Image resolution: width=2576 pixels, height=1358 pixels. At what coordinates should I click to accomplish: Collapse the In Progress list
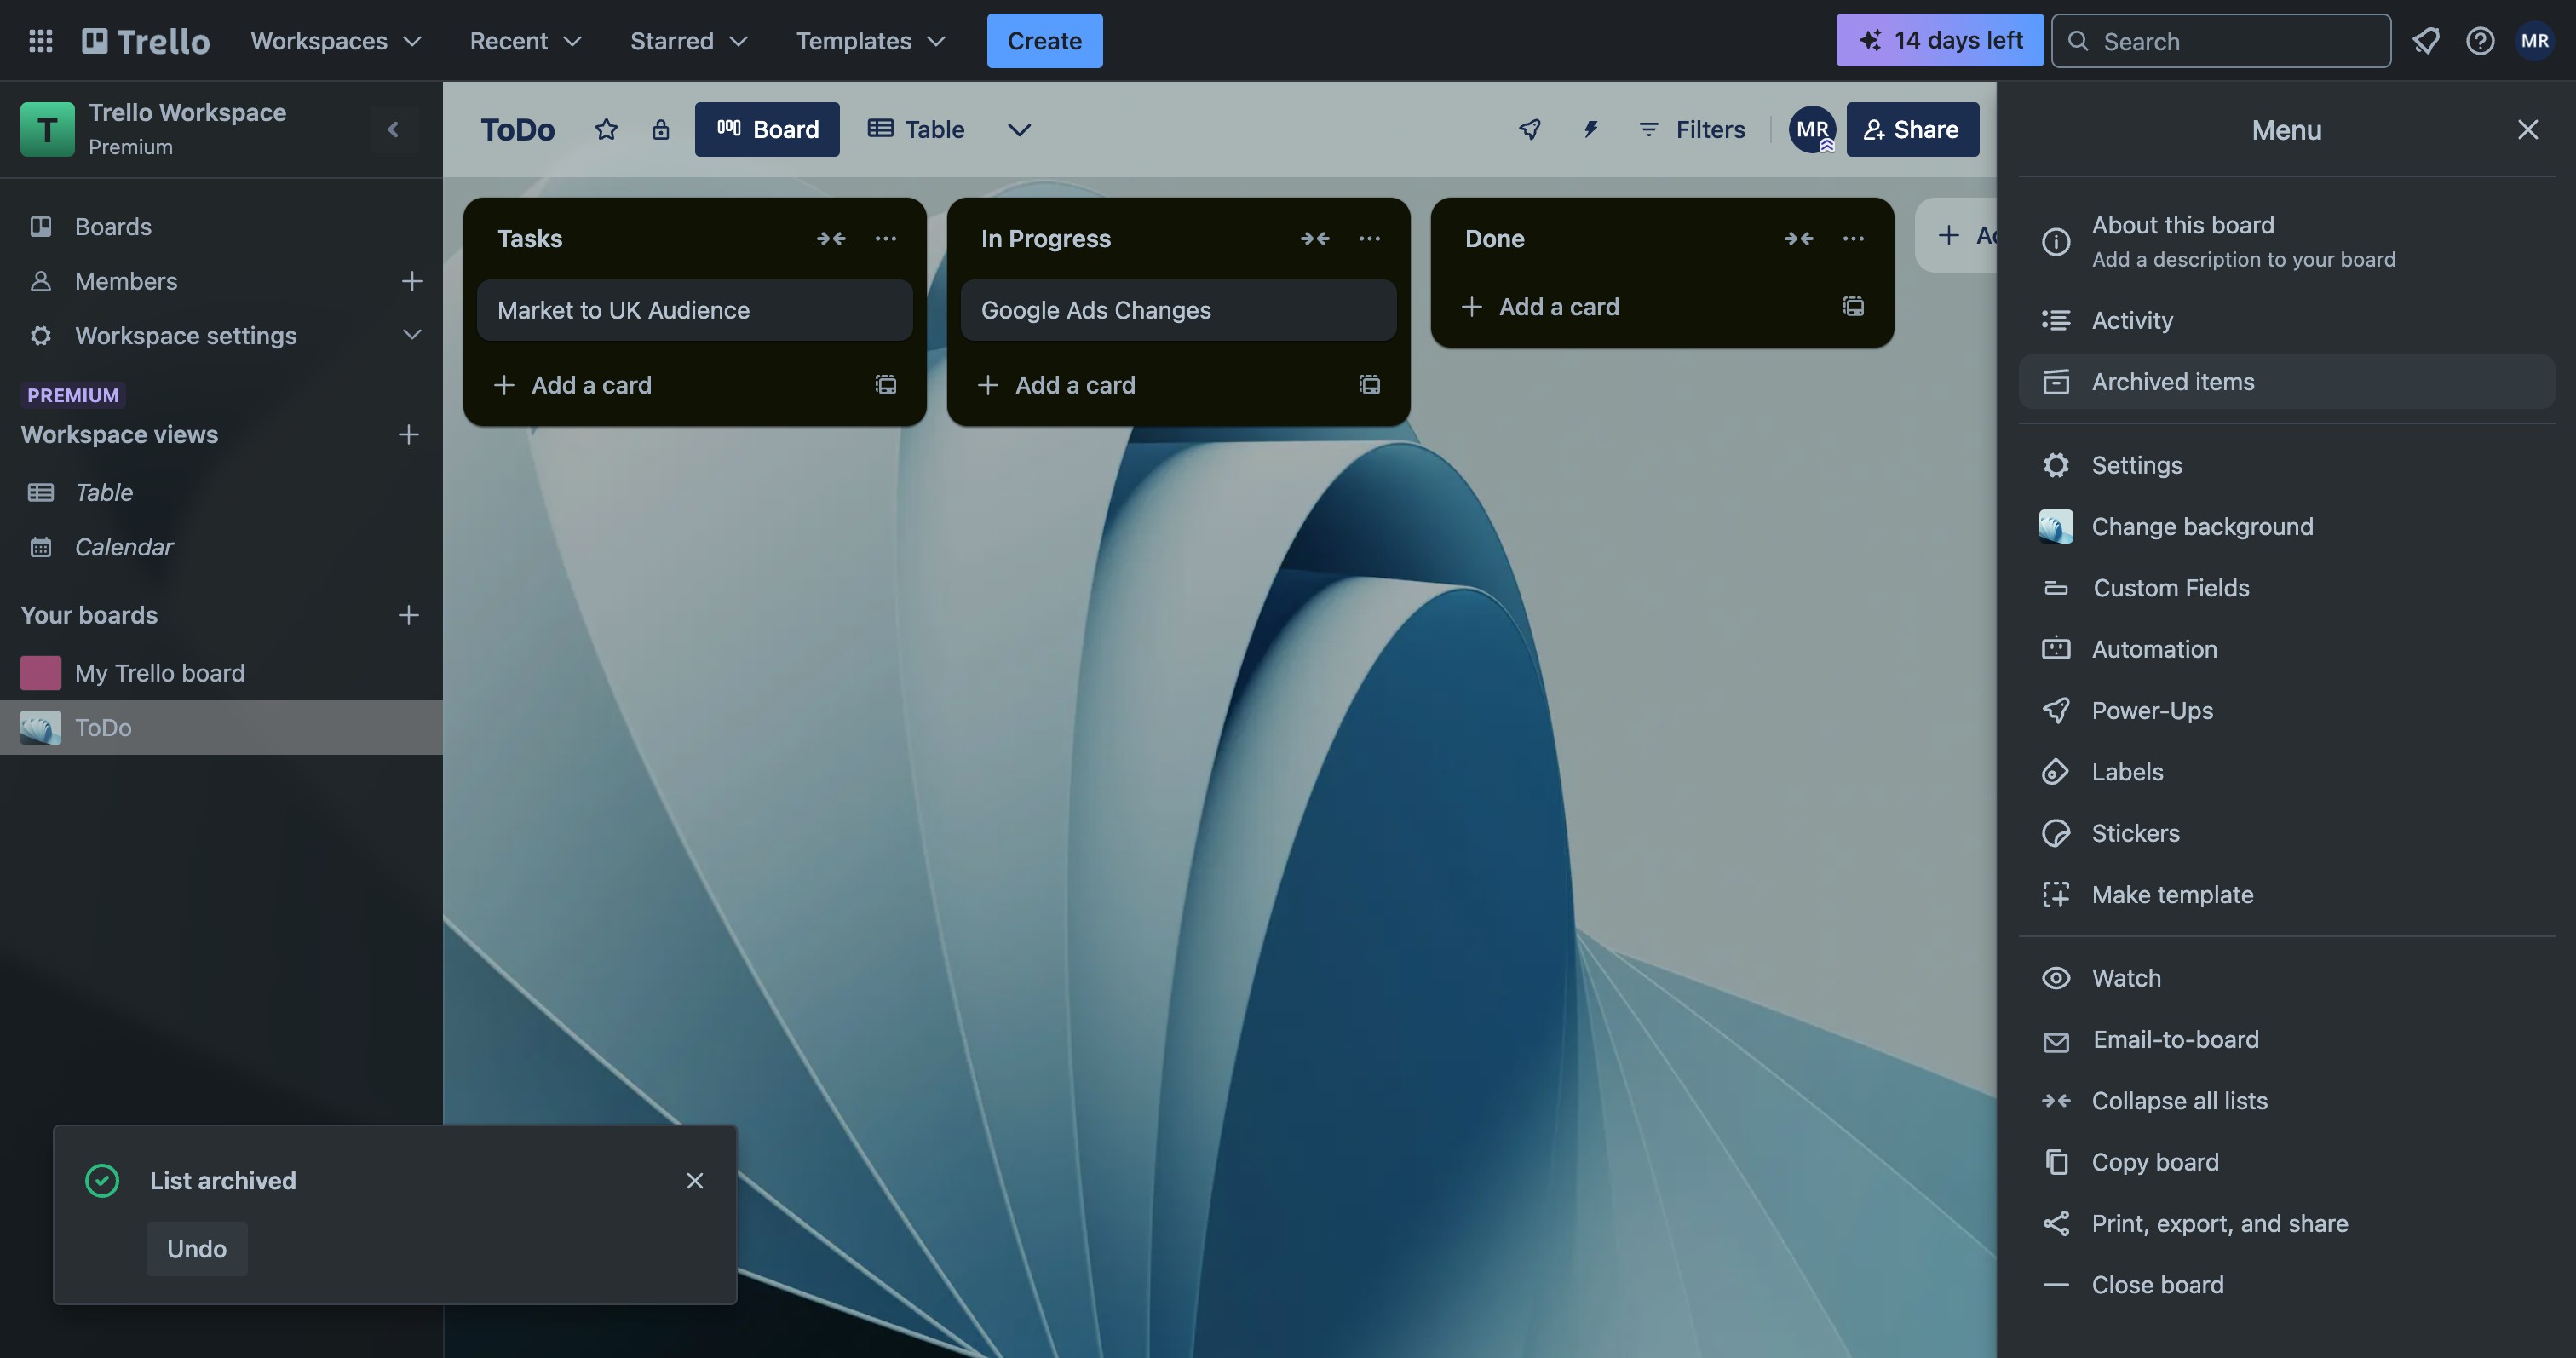pos(1315,239)
